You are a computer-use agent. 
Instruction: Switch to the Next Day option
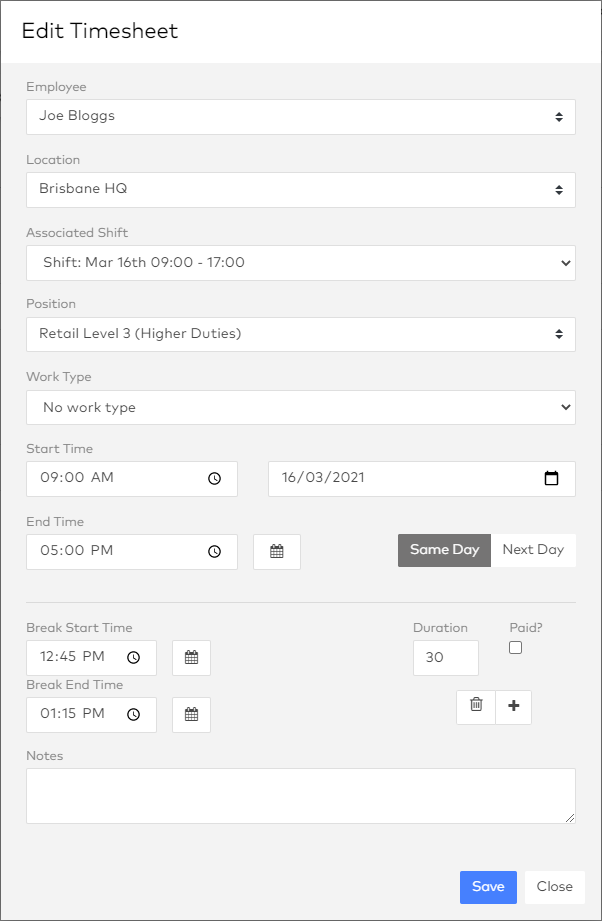point(533,550)
